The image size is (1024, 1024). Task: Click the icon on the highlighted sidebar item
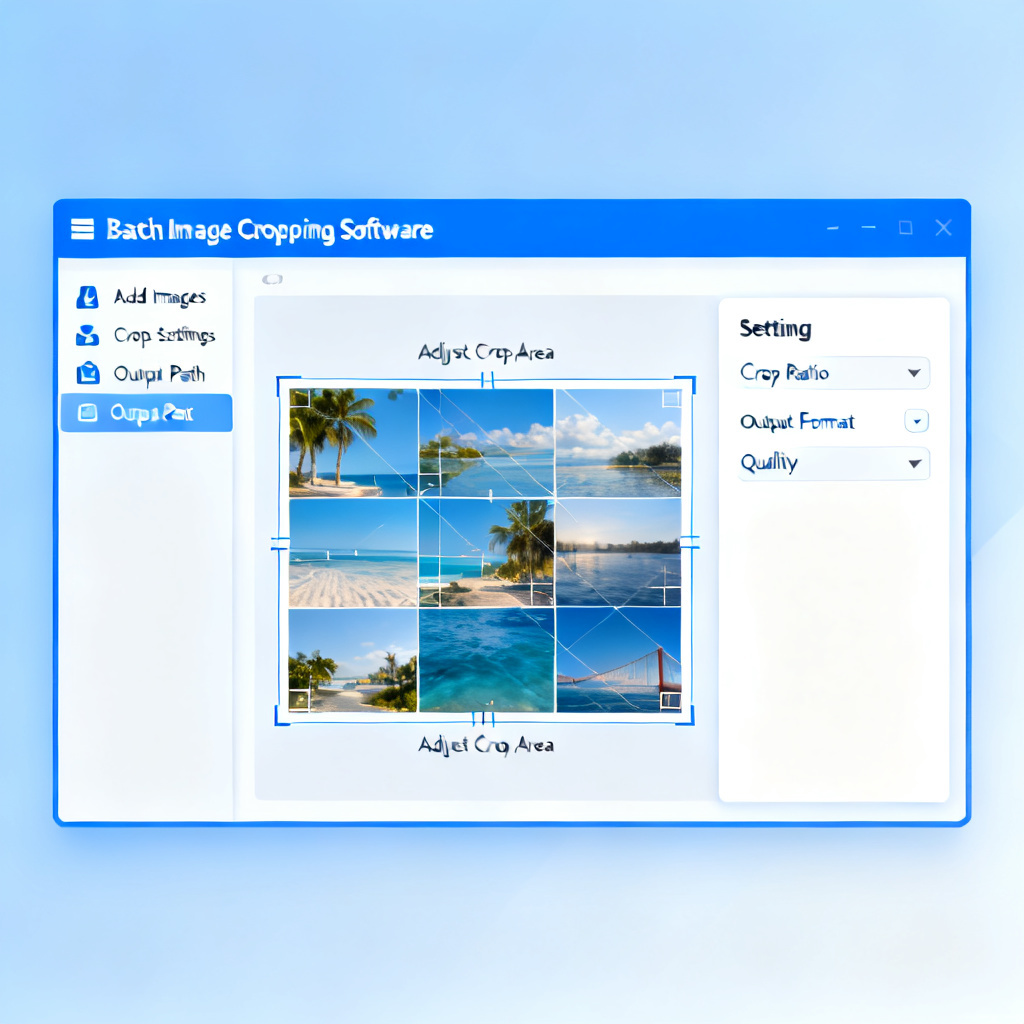coord(88,413)
